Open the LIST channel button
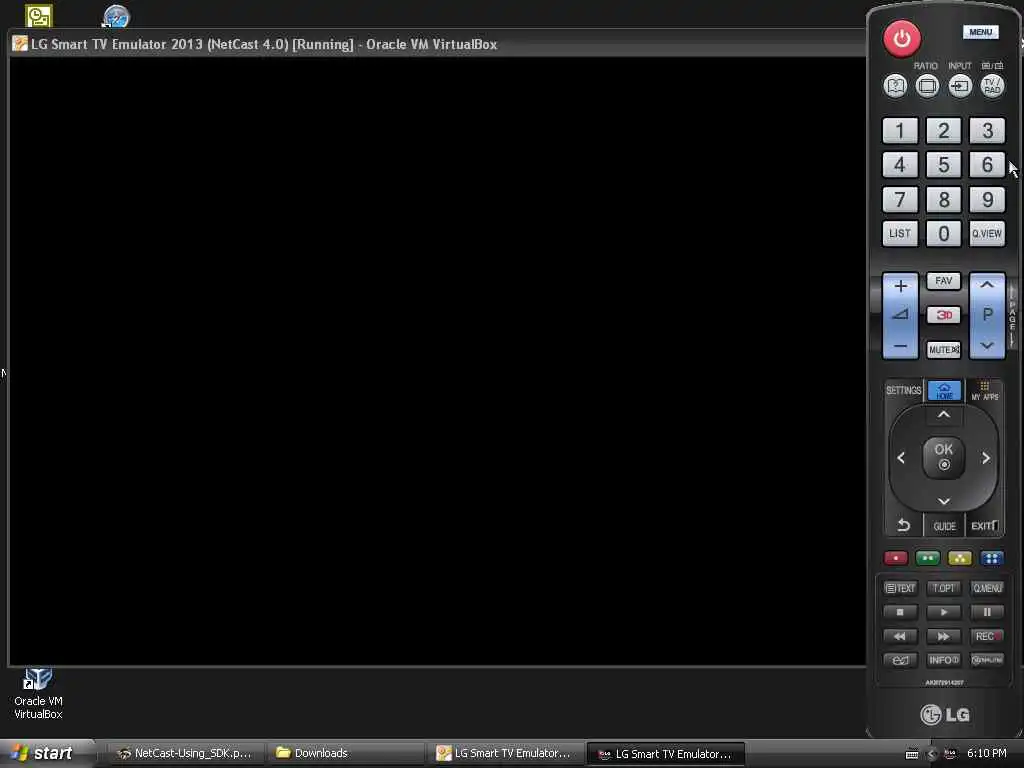The image size is (1024, 768). [x=900, y=234]
